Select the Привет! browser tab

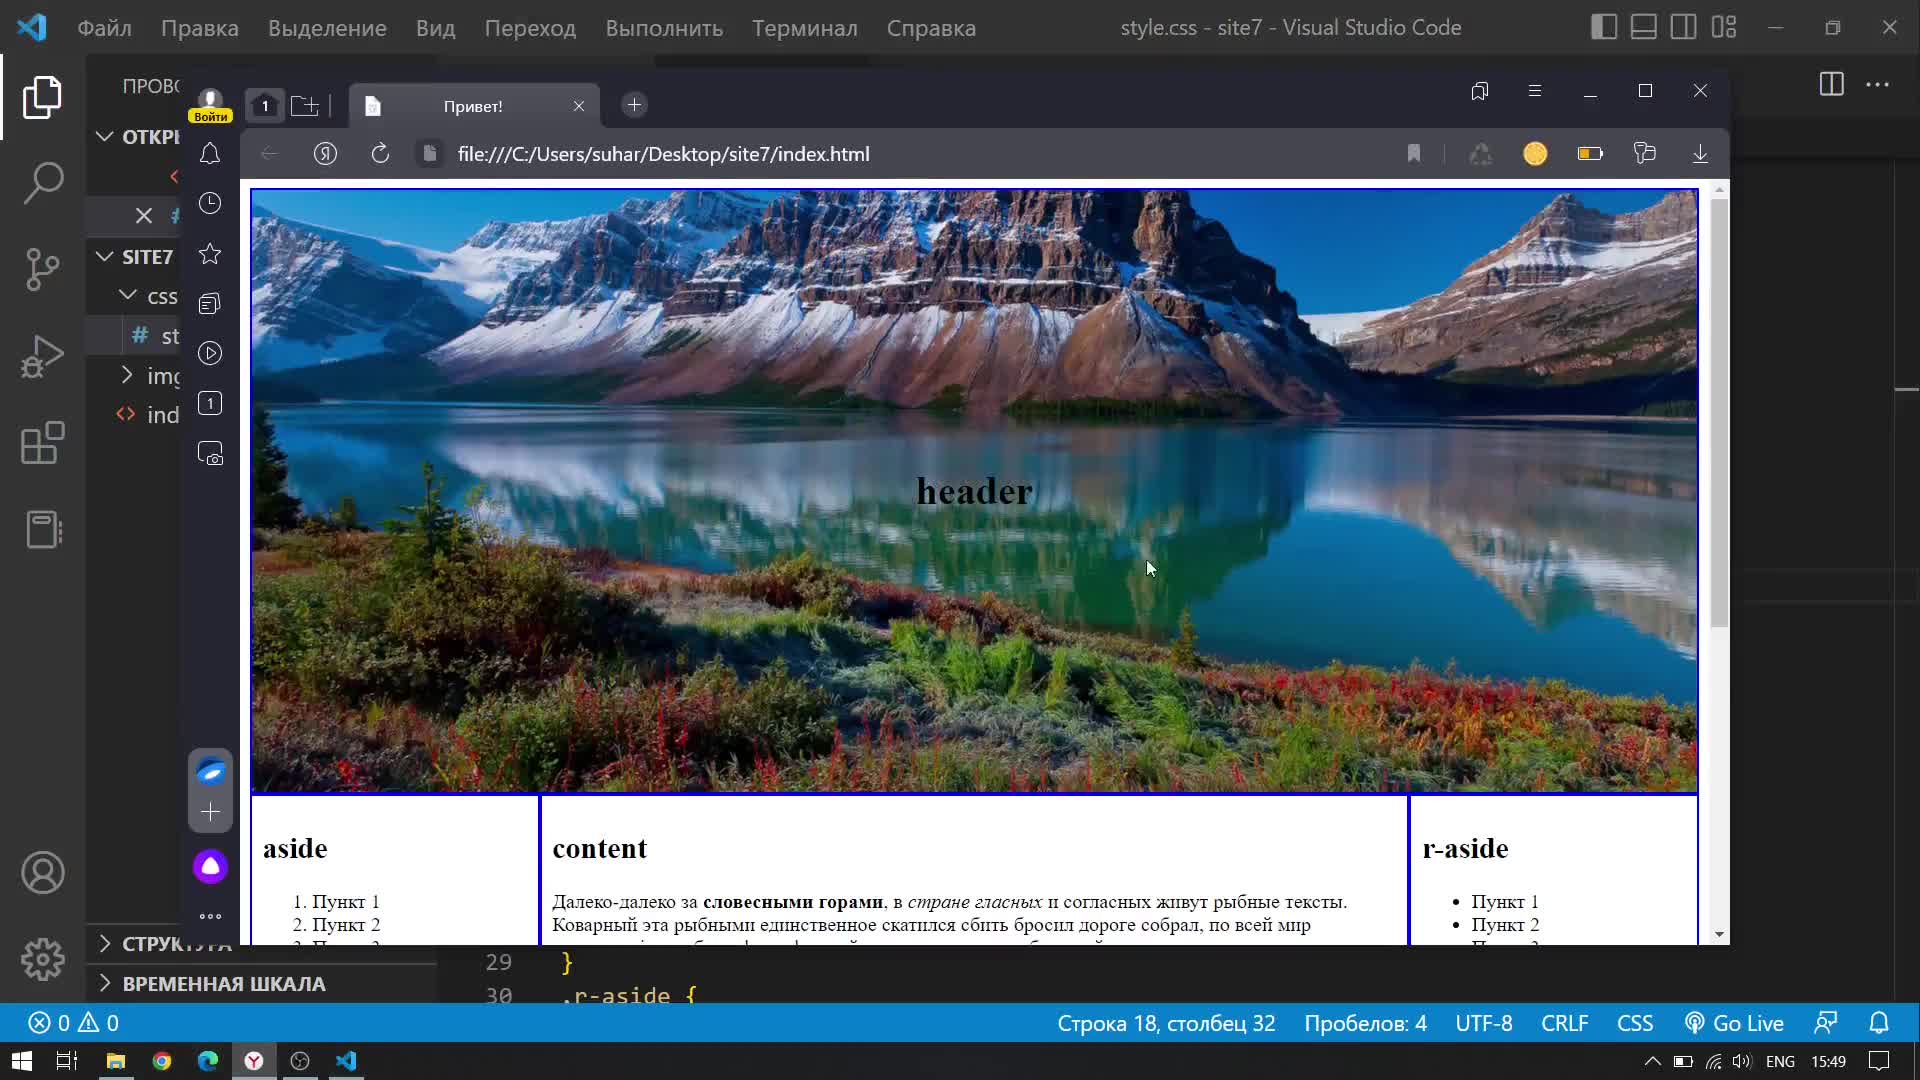pos(473,106)
